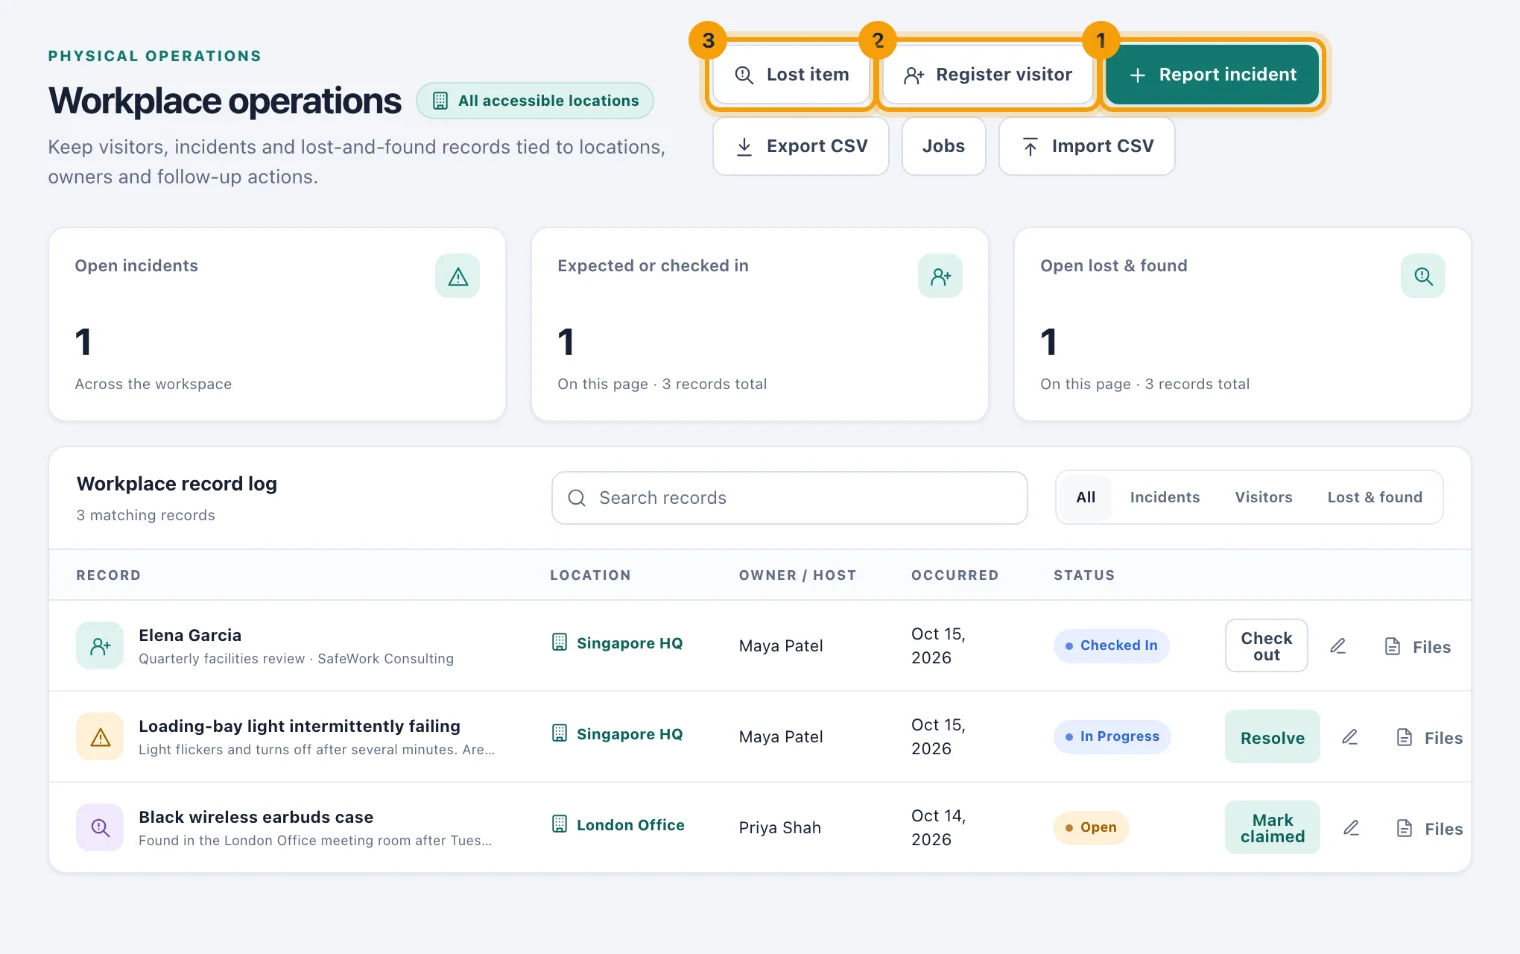This screenshot has width=1520, height=954.
Task: Click the Loading-bay light intermittently failing title
Action: [300, 726]
